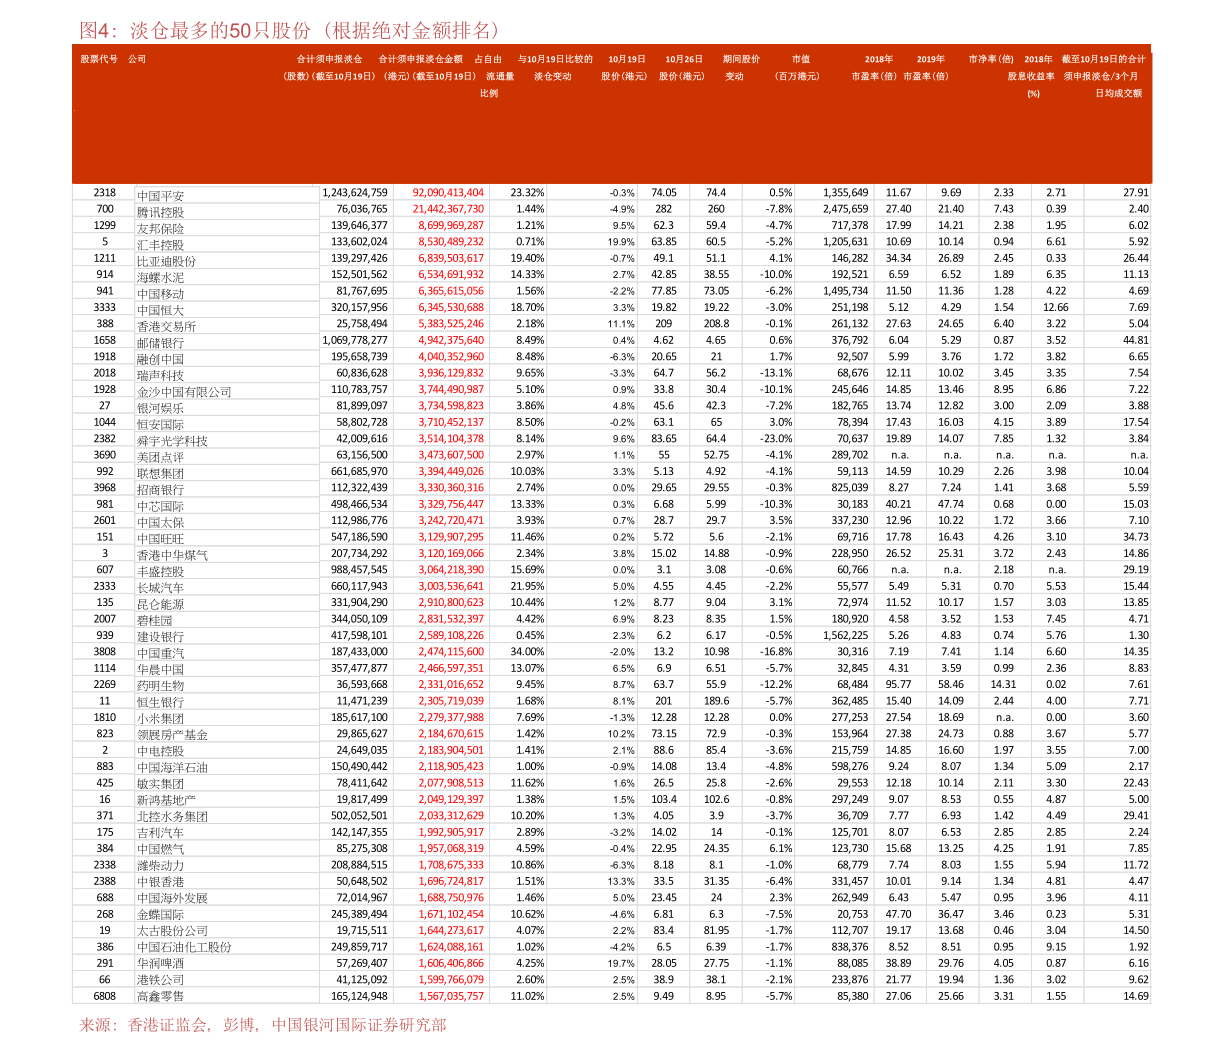
Task: Click company name 比亚迪股份
Action: click(x=167, y=261)
